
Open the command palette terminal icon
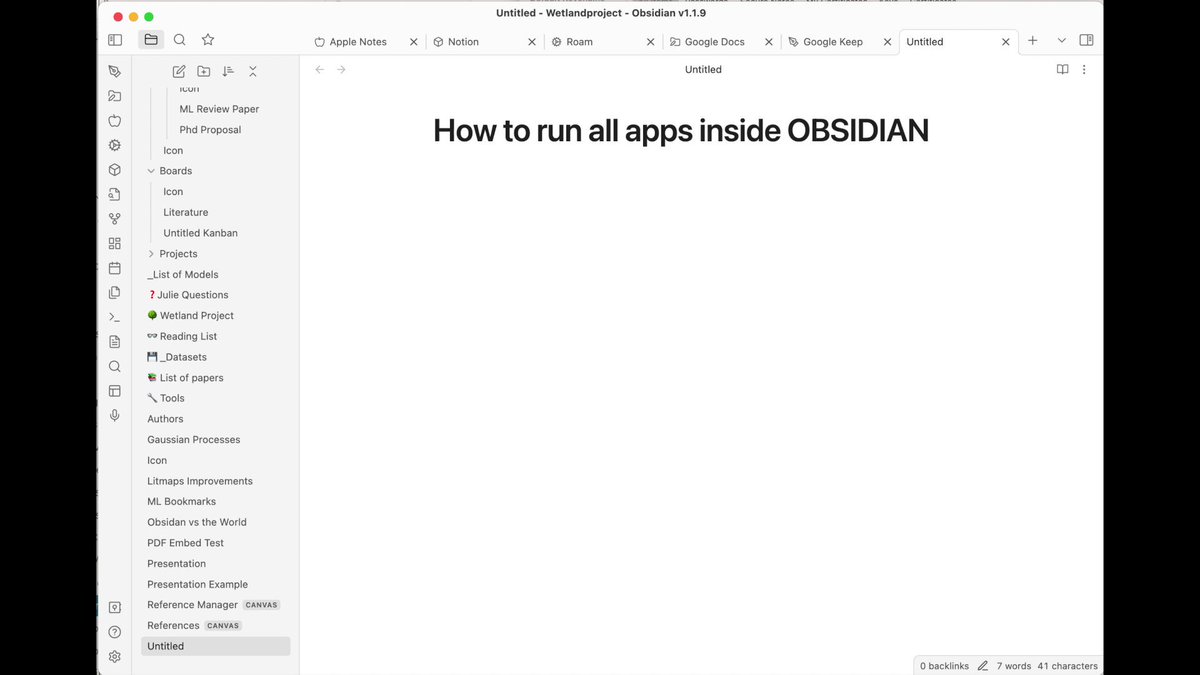115,317
